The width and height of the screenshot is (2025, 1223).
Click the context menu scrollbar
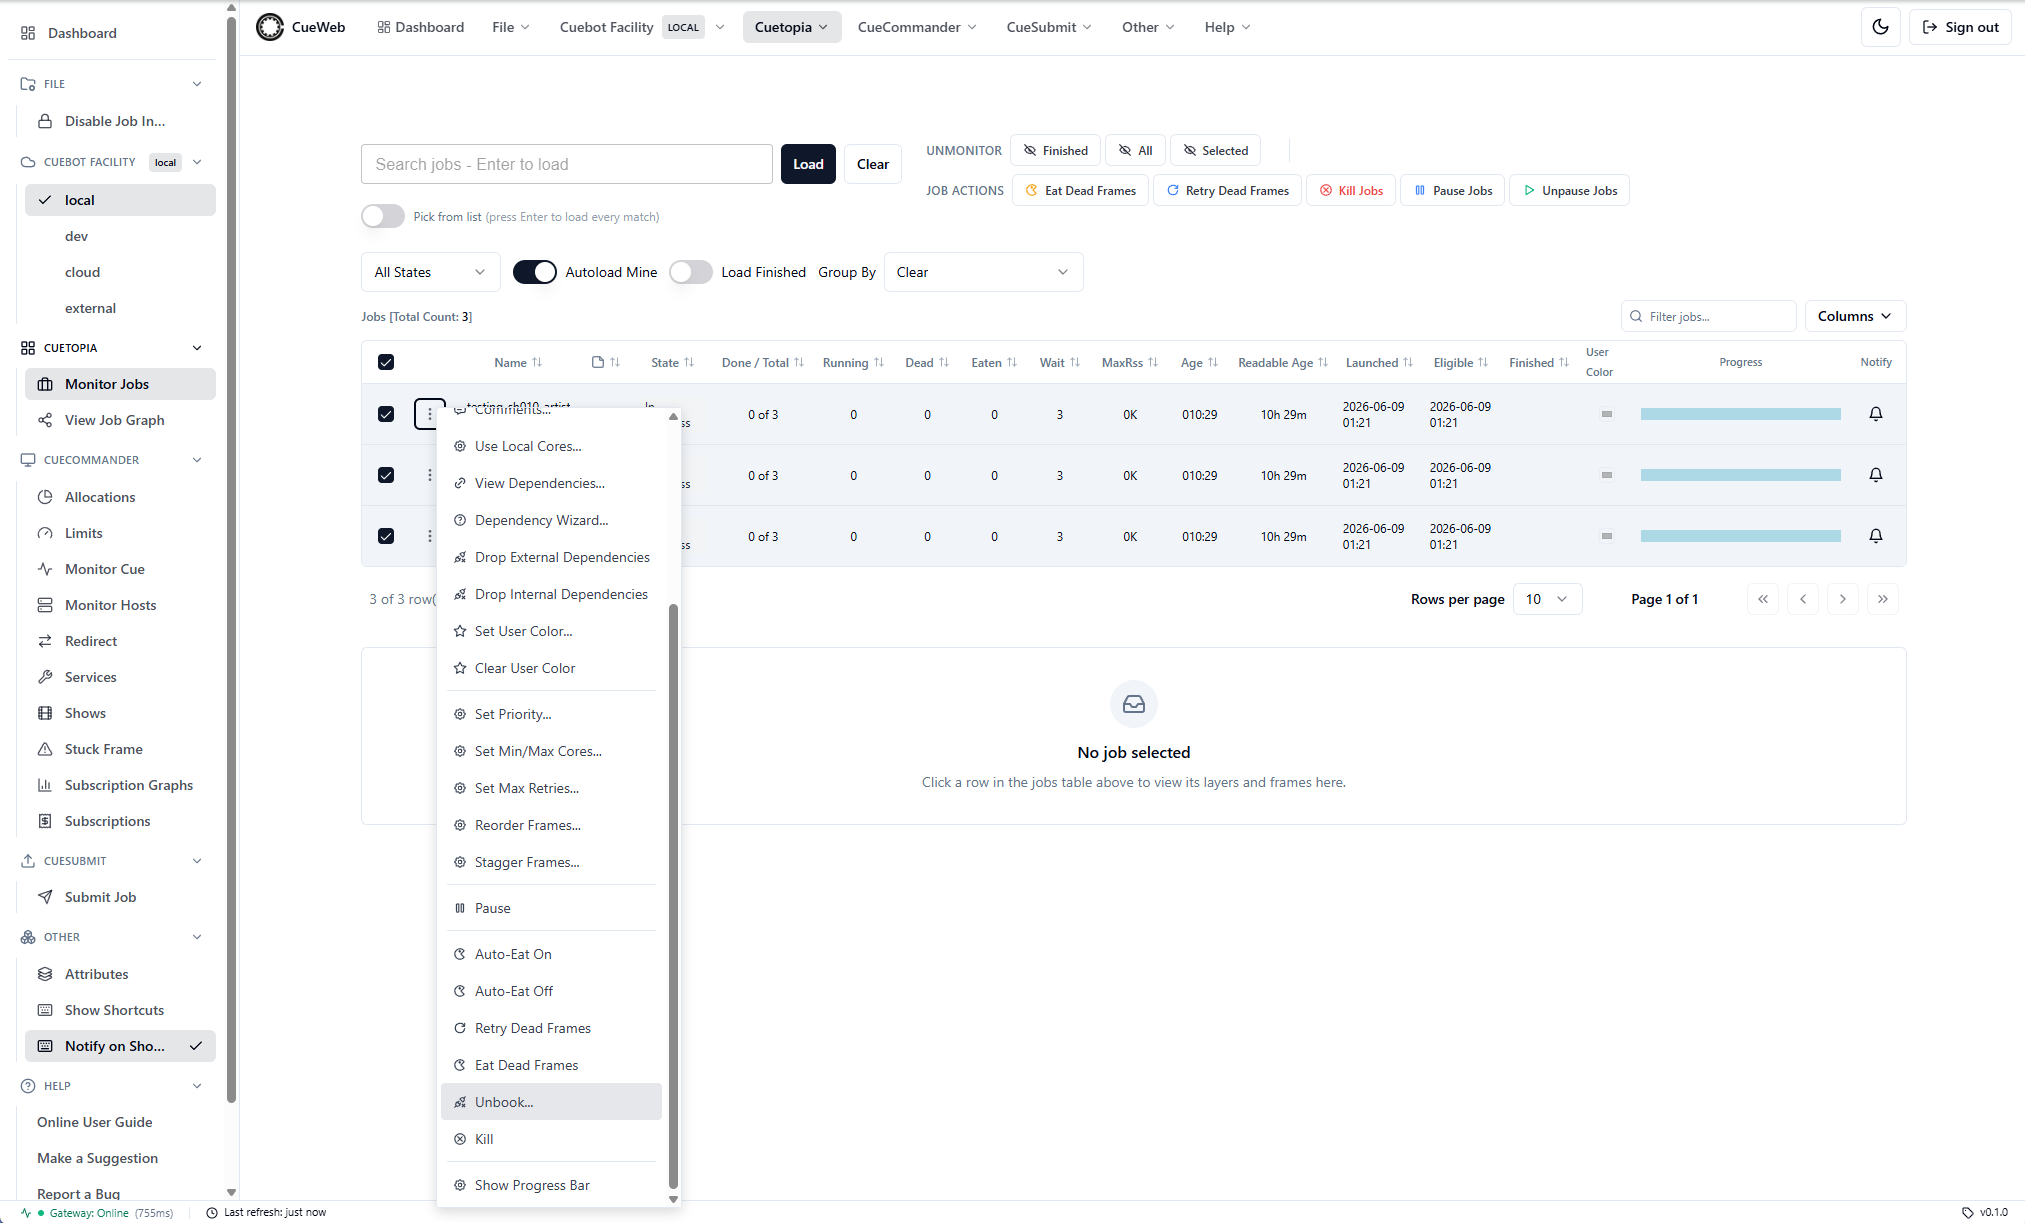(673, 895)
